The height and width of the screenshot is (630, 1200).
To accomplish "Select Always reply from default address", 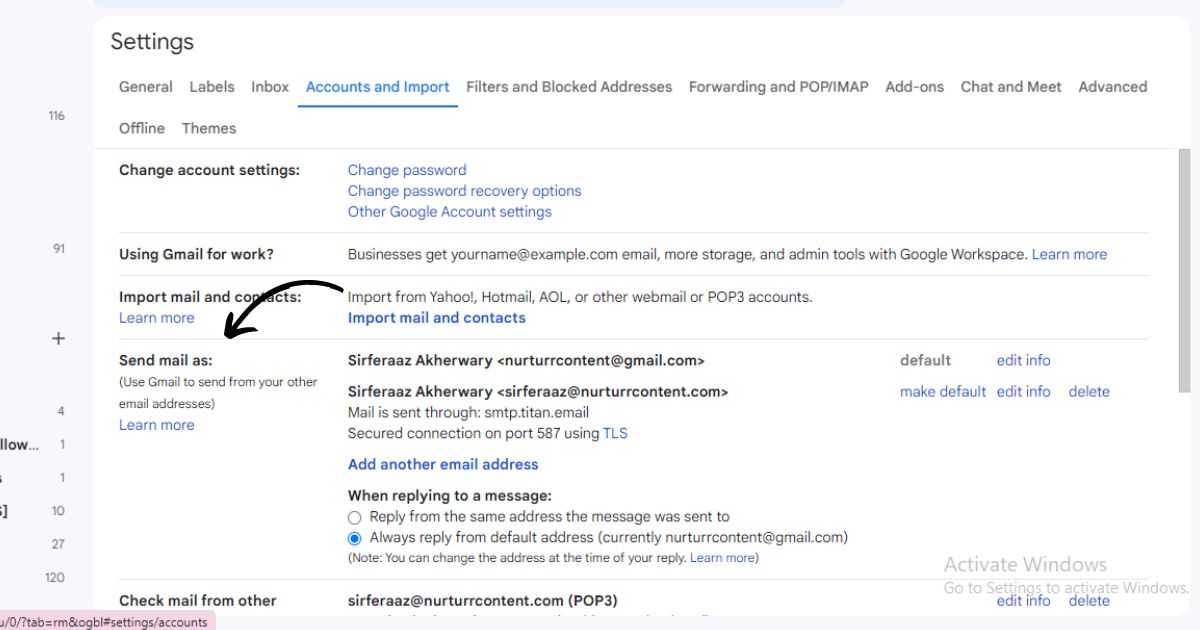I will coord(354,538).
